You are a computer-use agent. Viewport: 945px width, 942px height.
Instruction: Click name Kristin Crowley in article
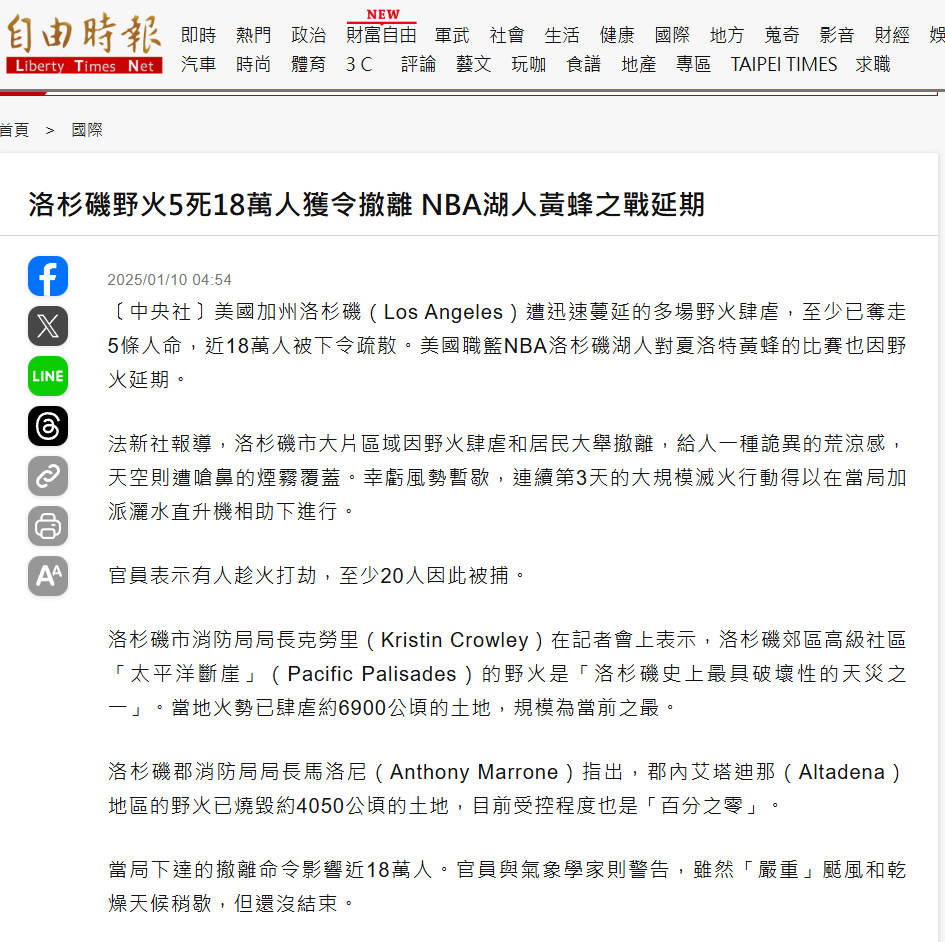tap(454, 639)
